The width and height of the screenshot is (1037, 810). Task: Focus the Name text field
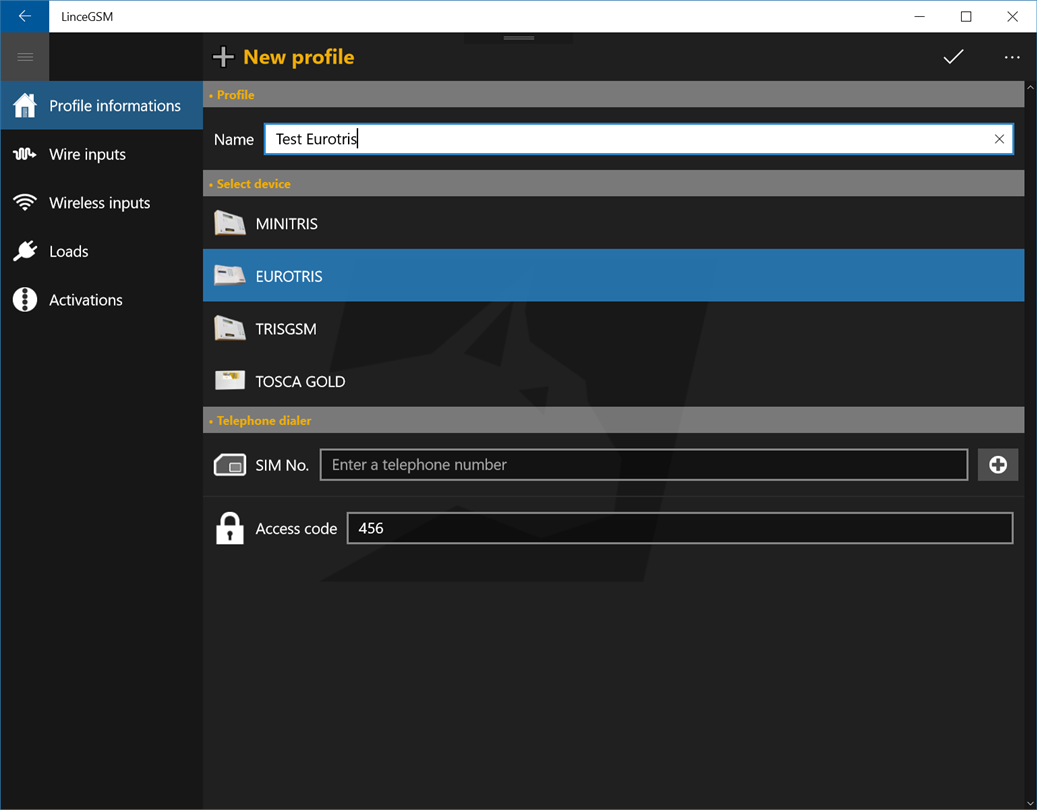click(x=638, y=139)
